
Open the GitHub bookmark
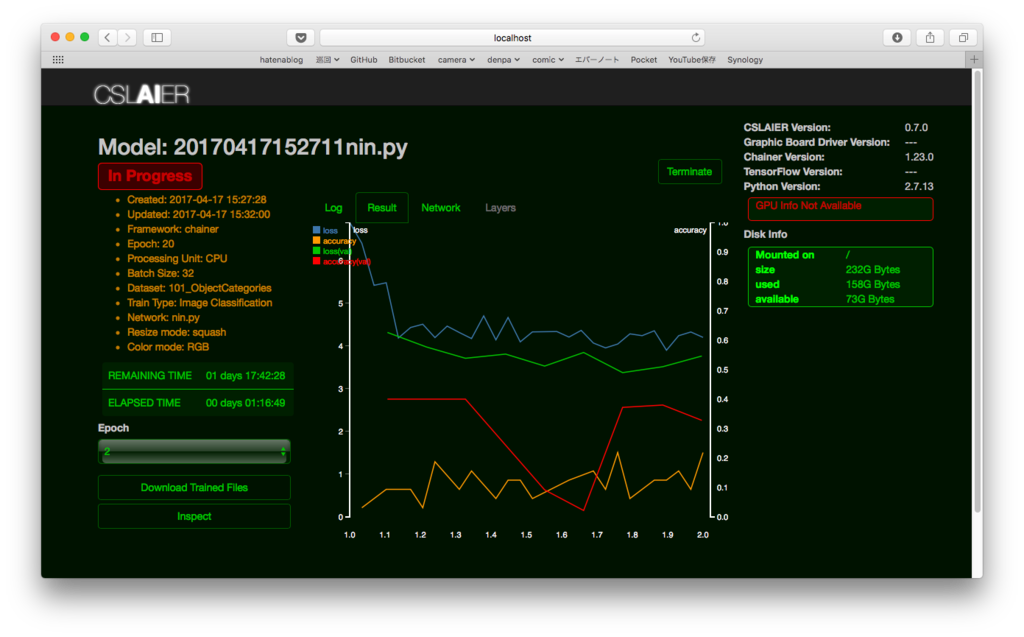[364, 59]
